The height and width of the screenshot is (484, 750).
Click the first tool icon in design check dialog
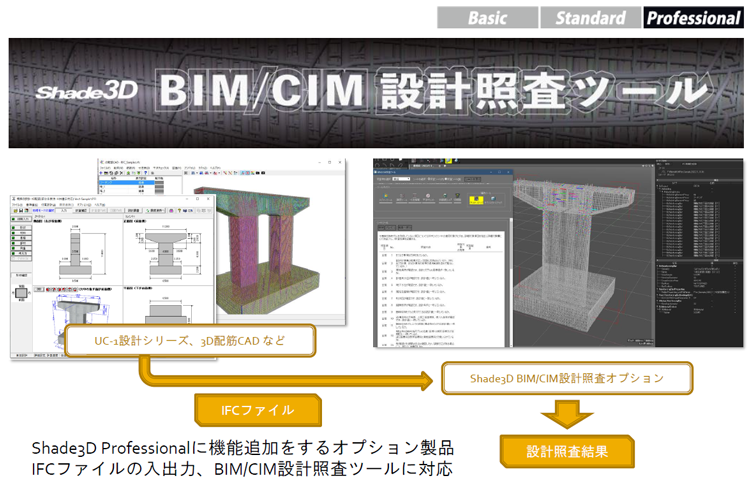pyautogui.click(x=386, y=197)
